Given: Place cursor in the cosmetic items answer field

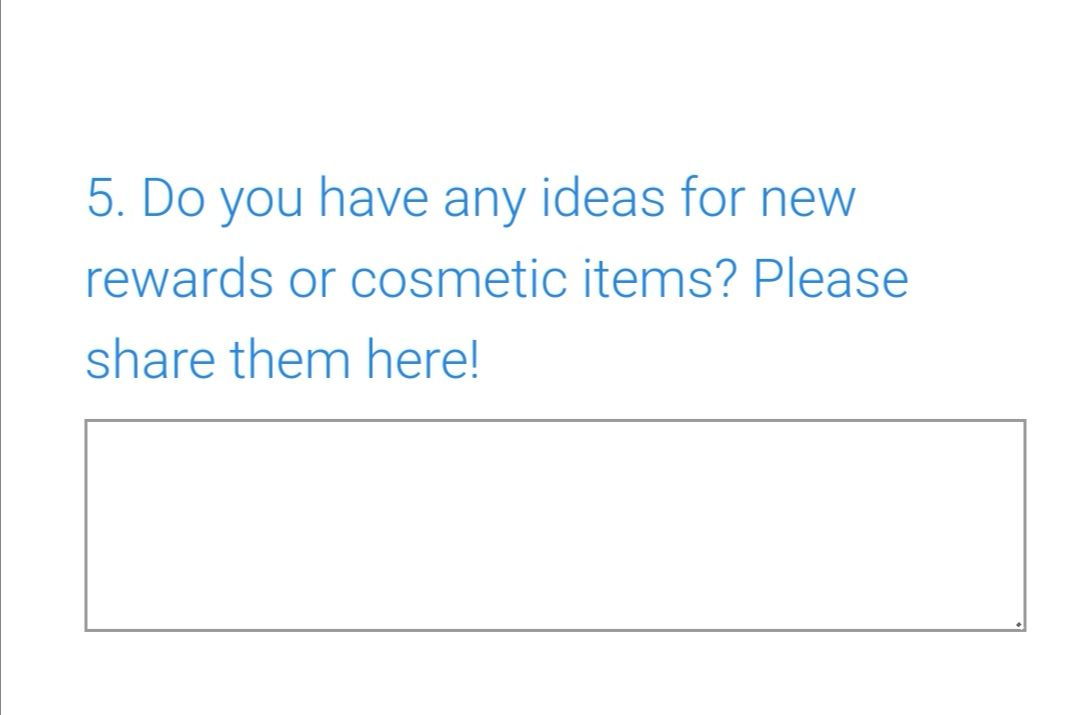Looking at the screenshot, I should pyautogui.click(x=555, y=525).
